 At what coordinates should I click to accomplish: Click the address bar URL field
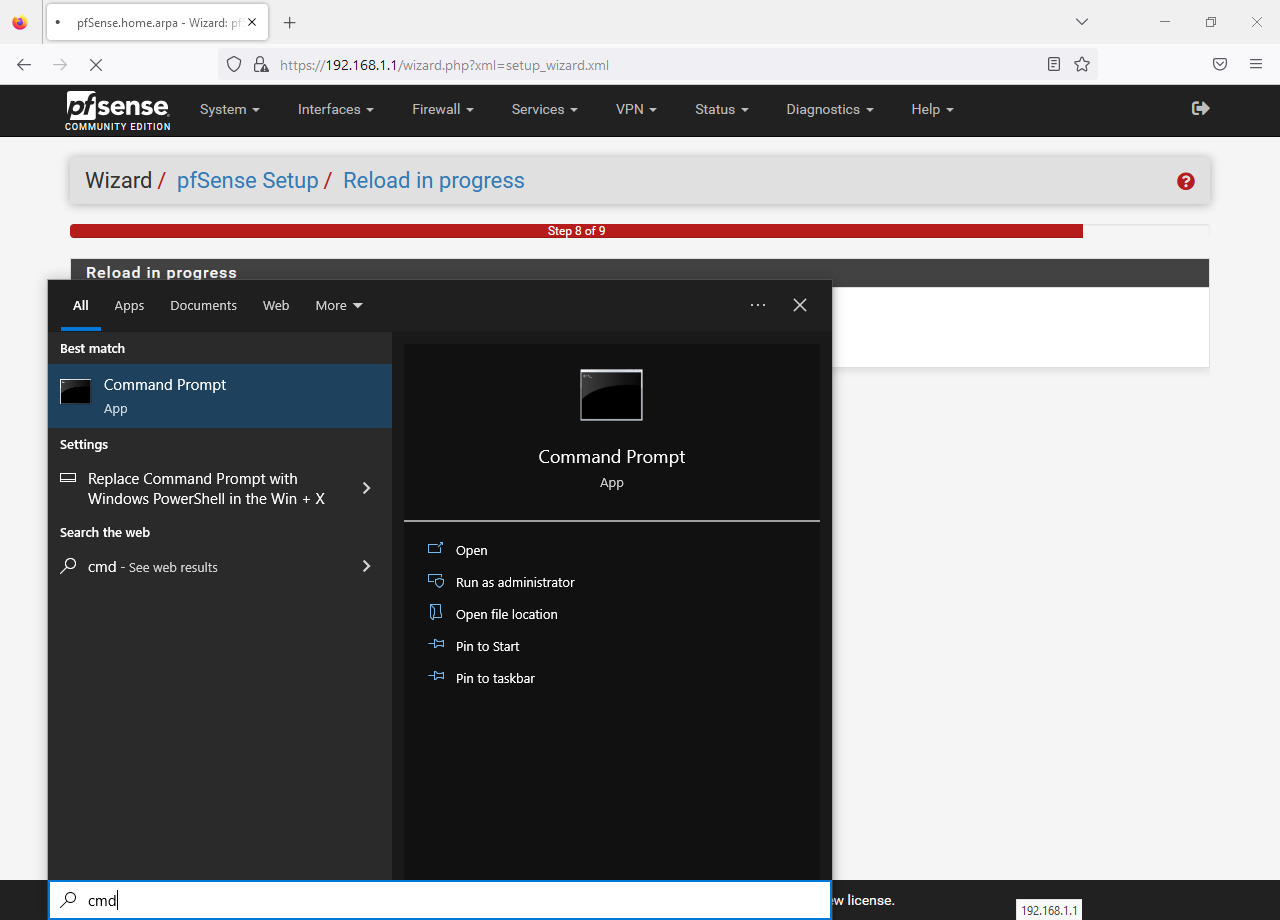point(656,64)
